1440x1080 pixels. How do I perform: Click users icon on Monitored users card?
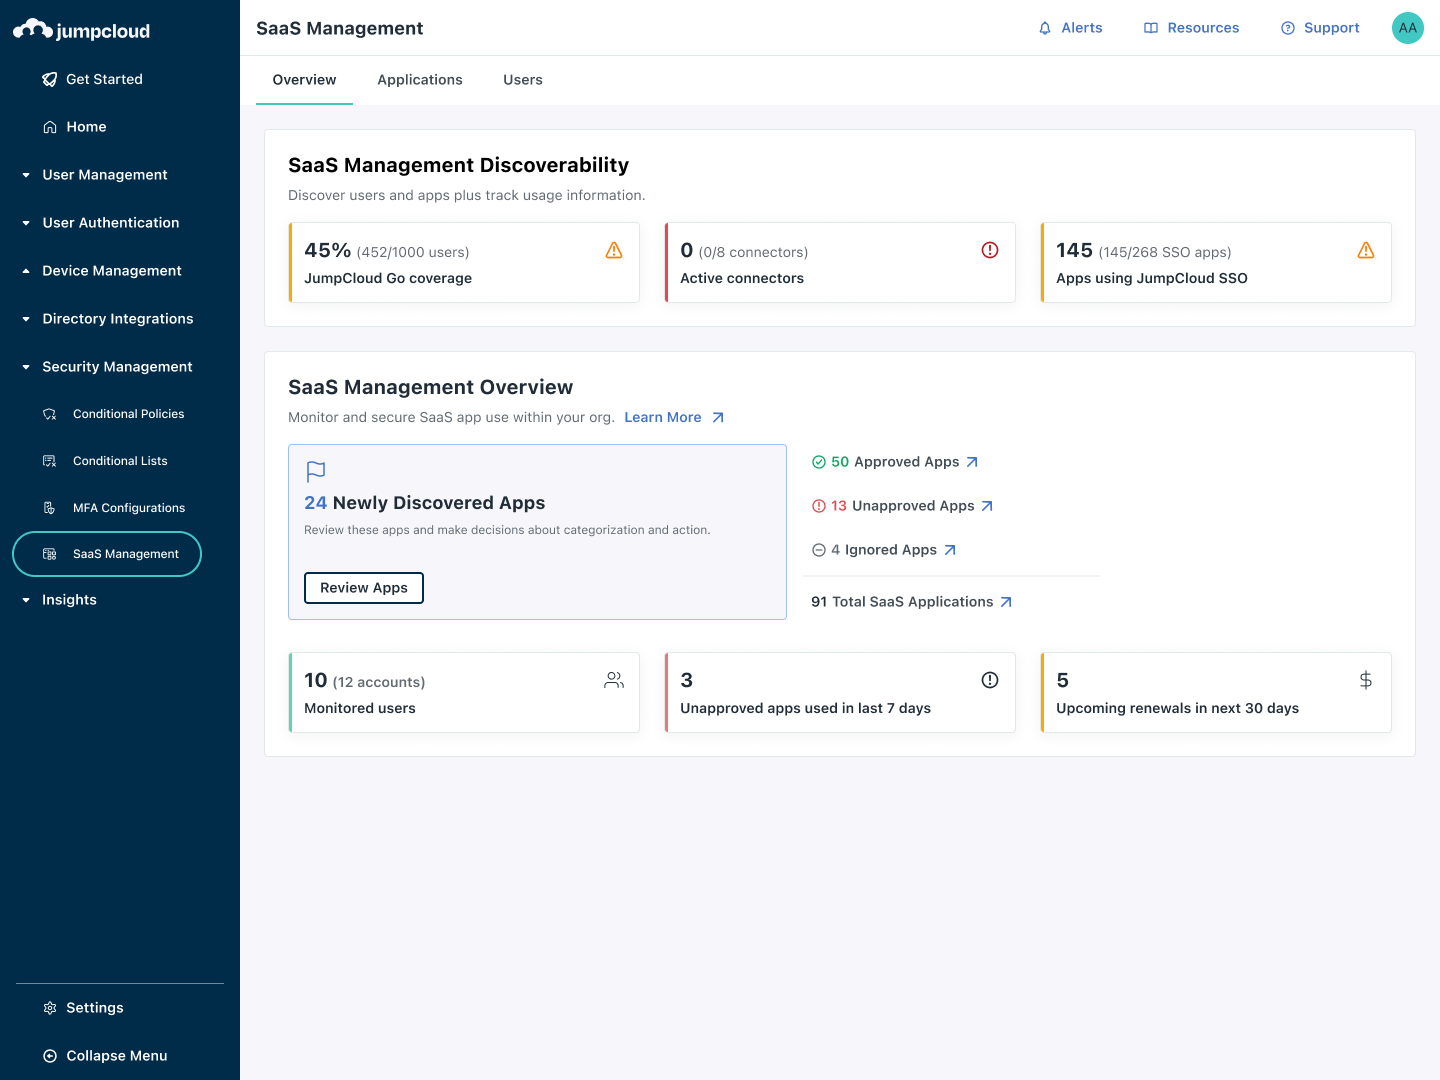[x=614, y=680]
